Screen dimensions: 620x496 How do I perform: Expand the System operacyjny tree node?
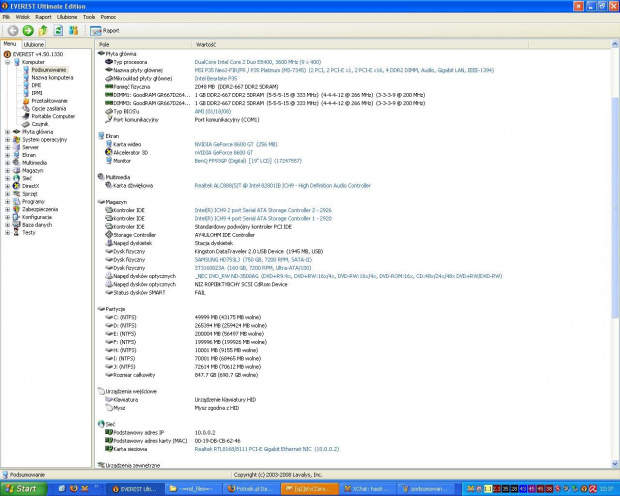(8, 140)
